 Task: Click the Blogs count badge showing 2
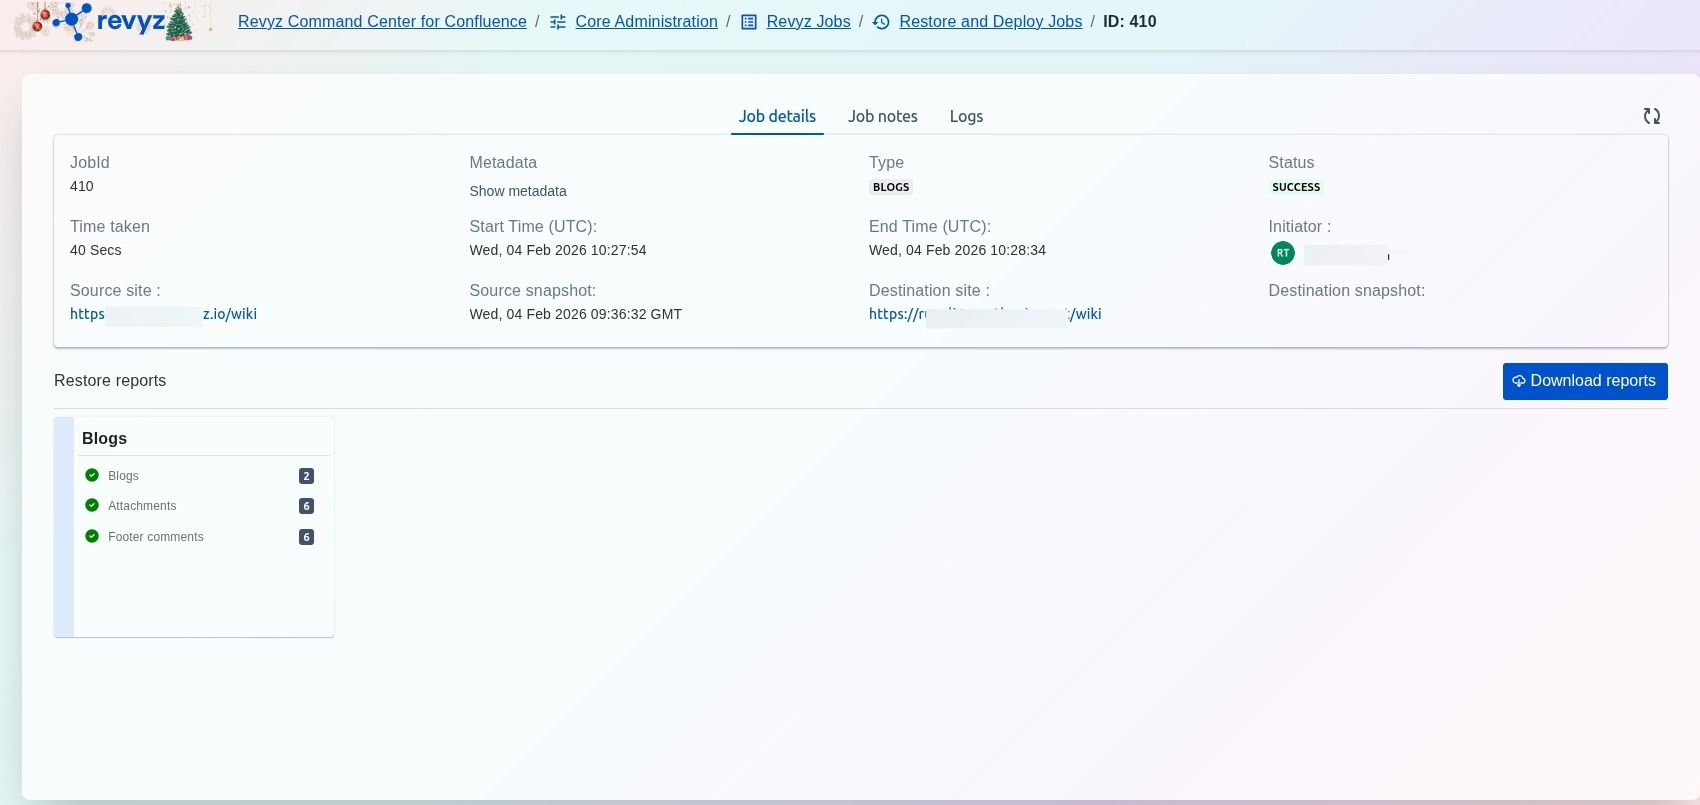306,476
